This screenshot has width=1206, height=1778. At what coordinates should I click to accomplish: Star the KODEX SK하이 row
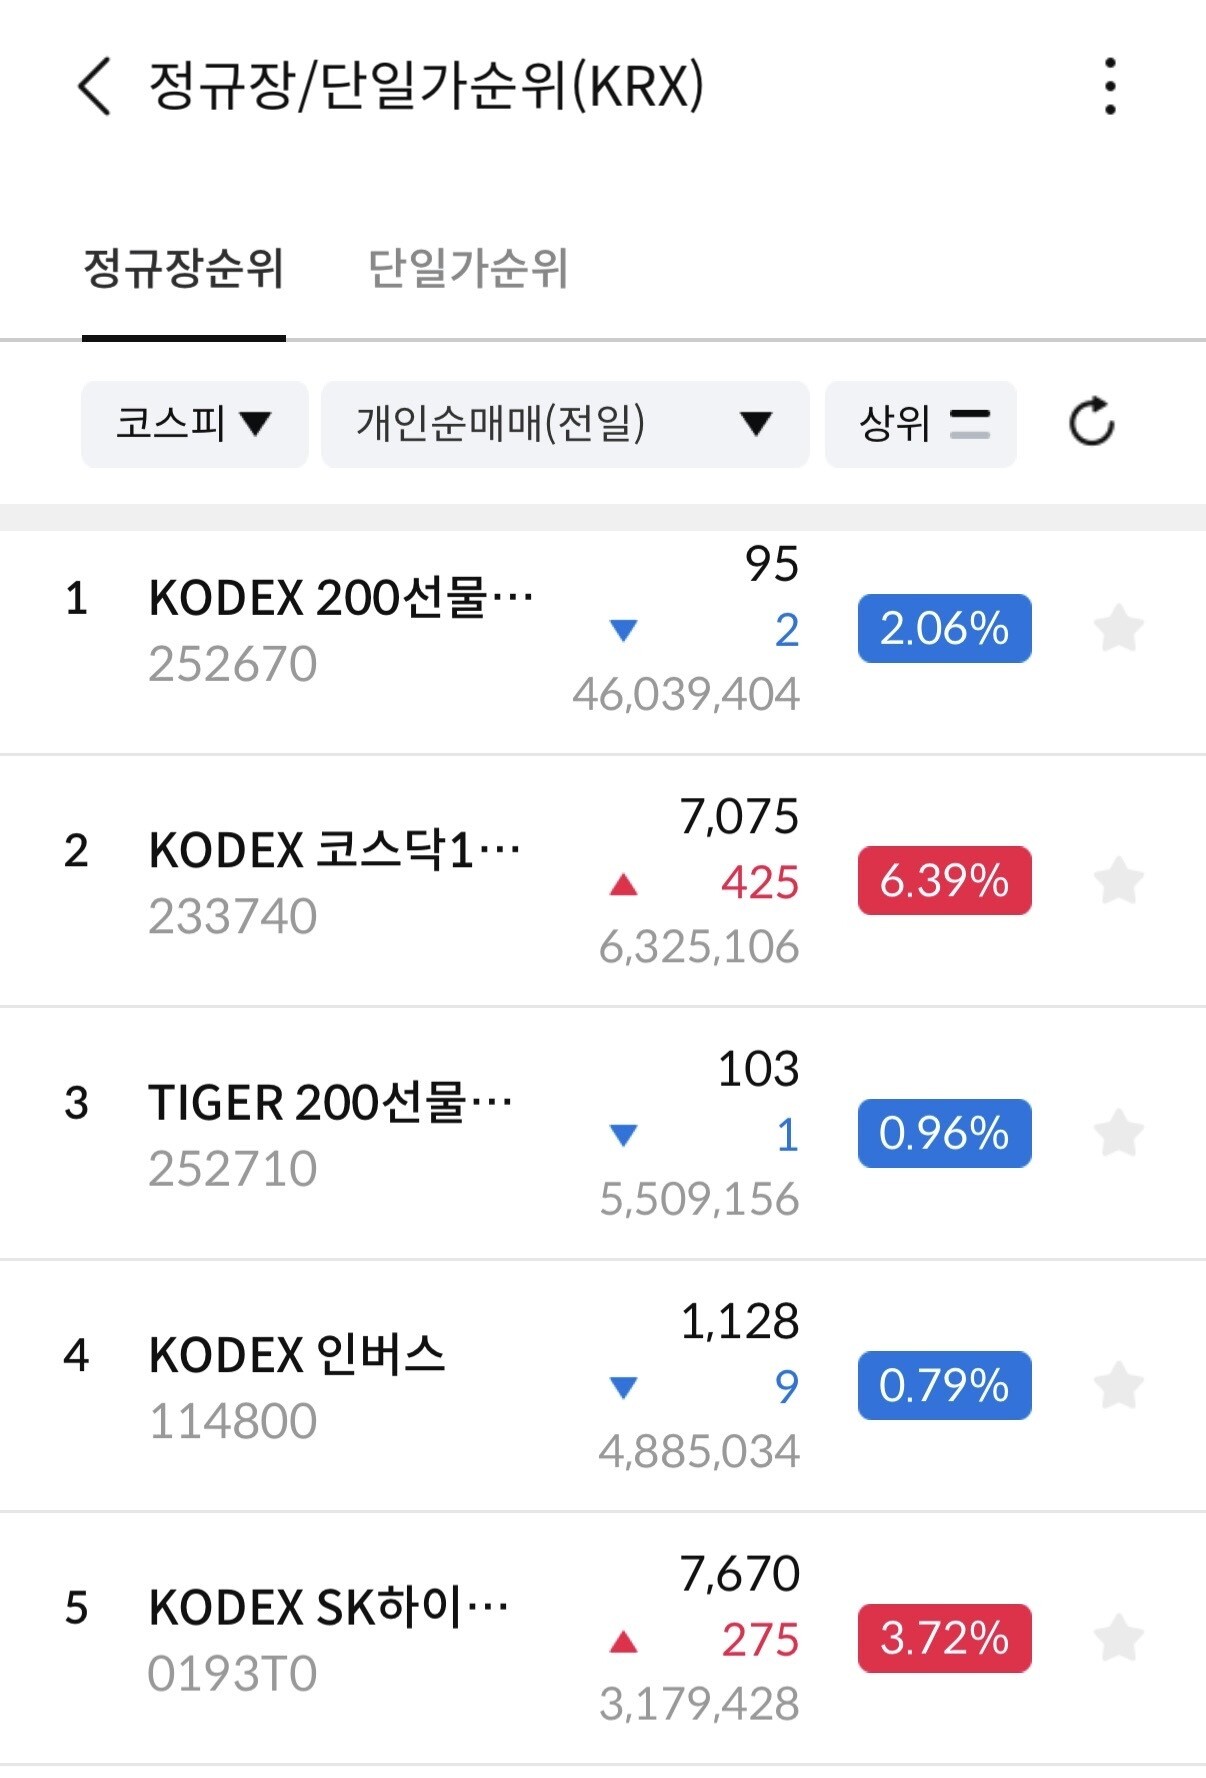(1118, 1638)
